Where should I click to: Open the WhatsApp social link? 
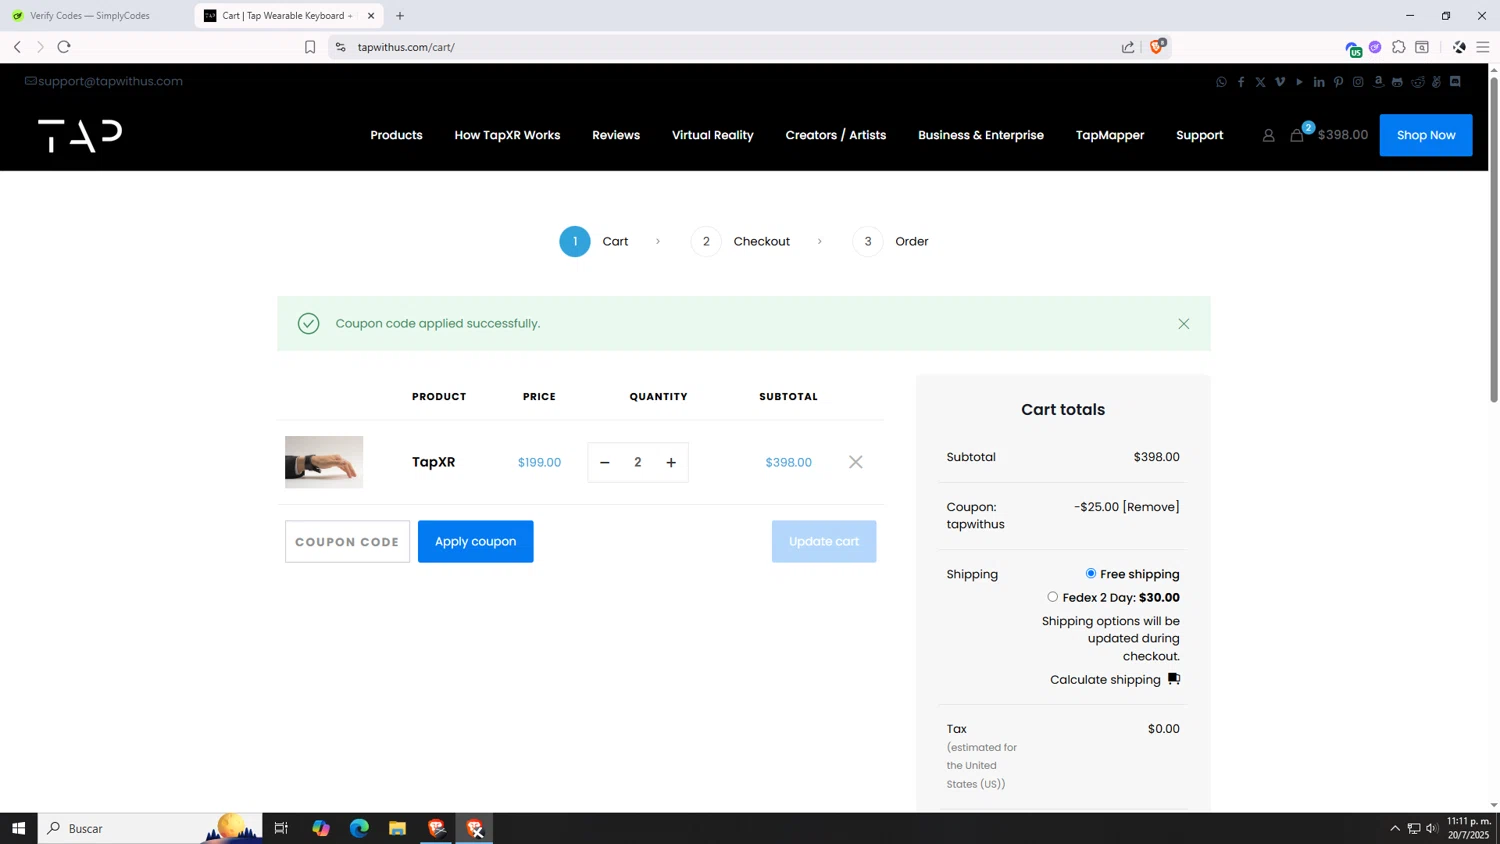1221,82
